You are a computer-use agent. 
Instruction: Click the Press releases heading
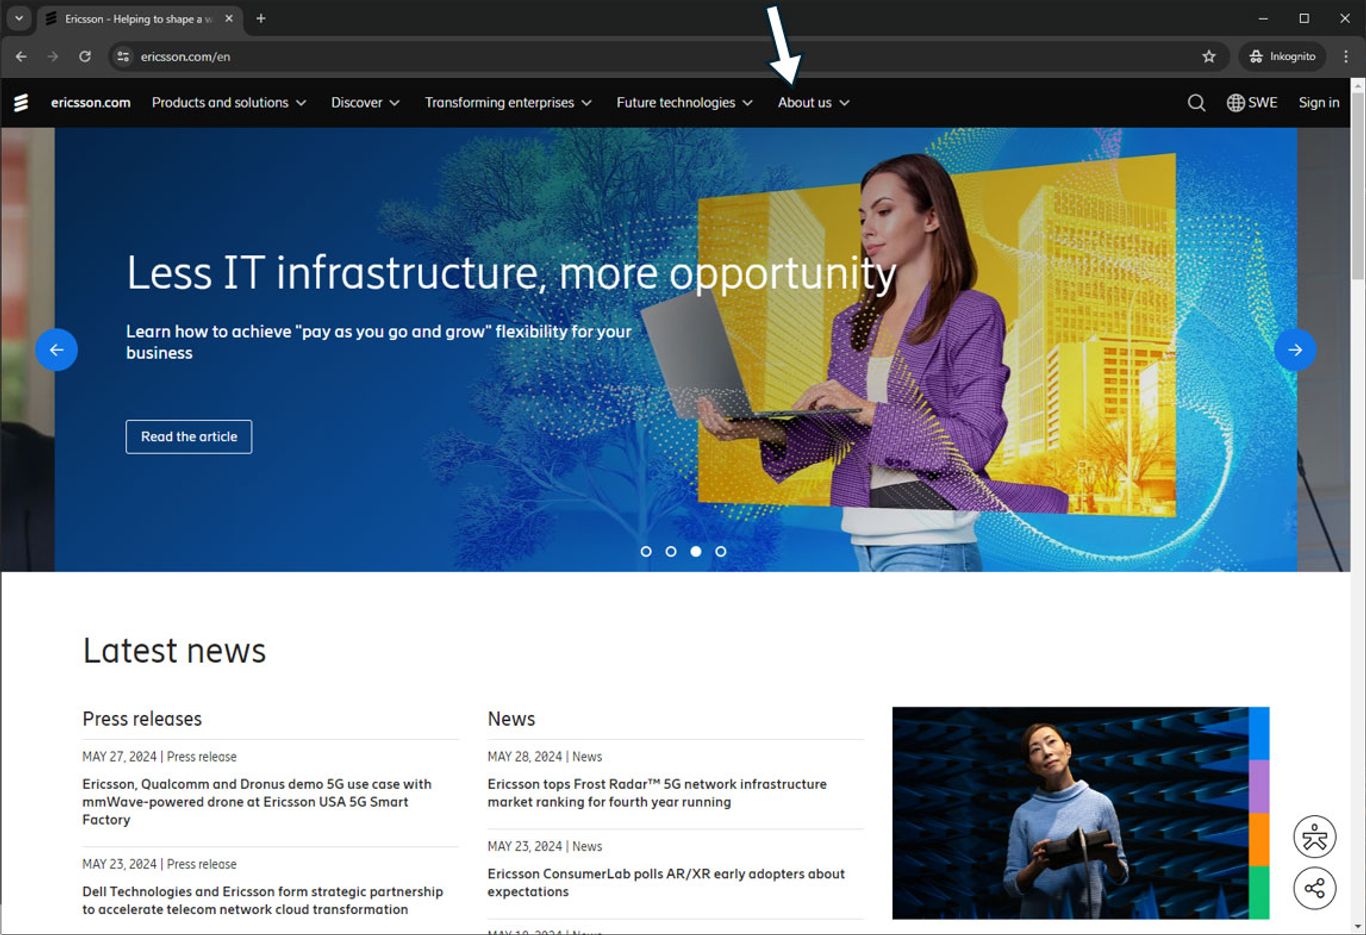(142, 719)
